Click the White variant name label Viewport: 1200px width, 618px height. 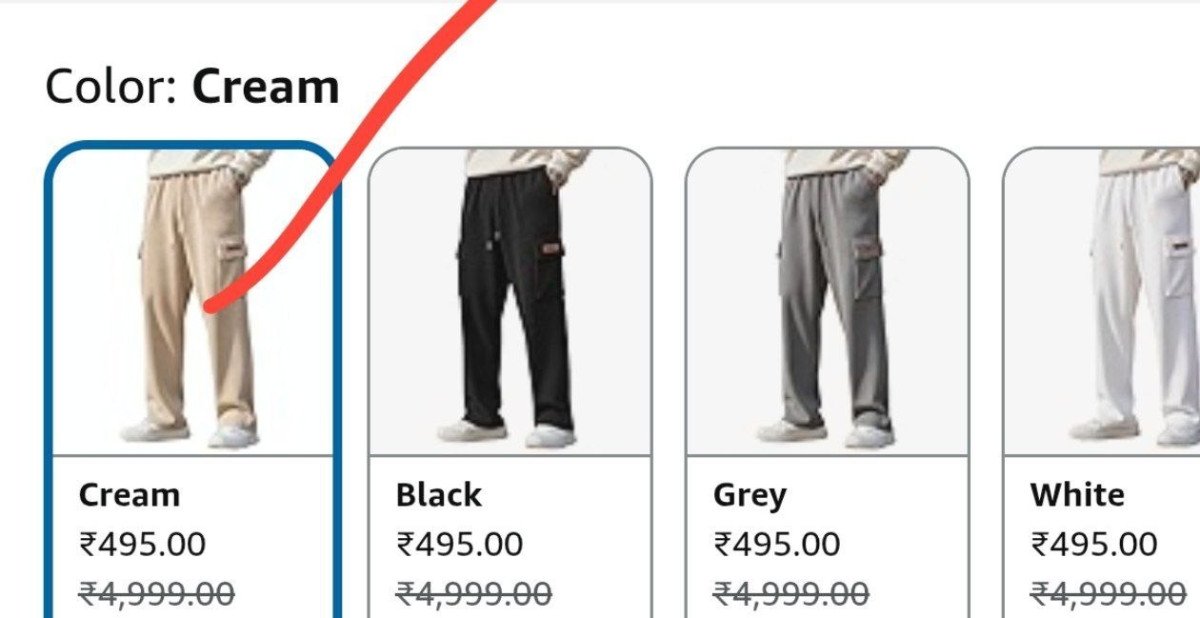click(1077, 495)
